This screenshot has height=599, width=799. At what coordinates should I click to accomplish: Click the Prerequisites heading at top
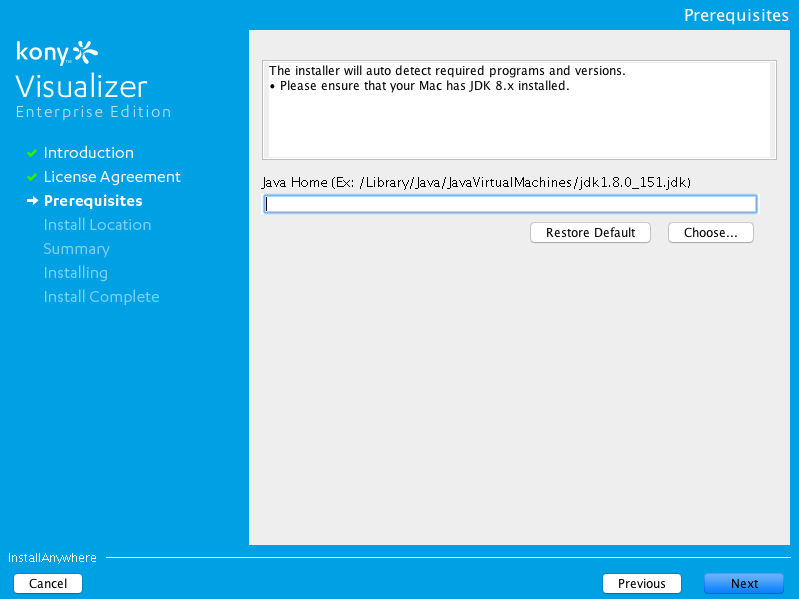point(736,15)
